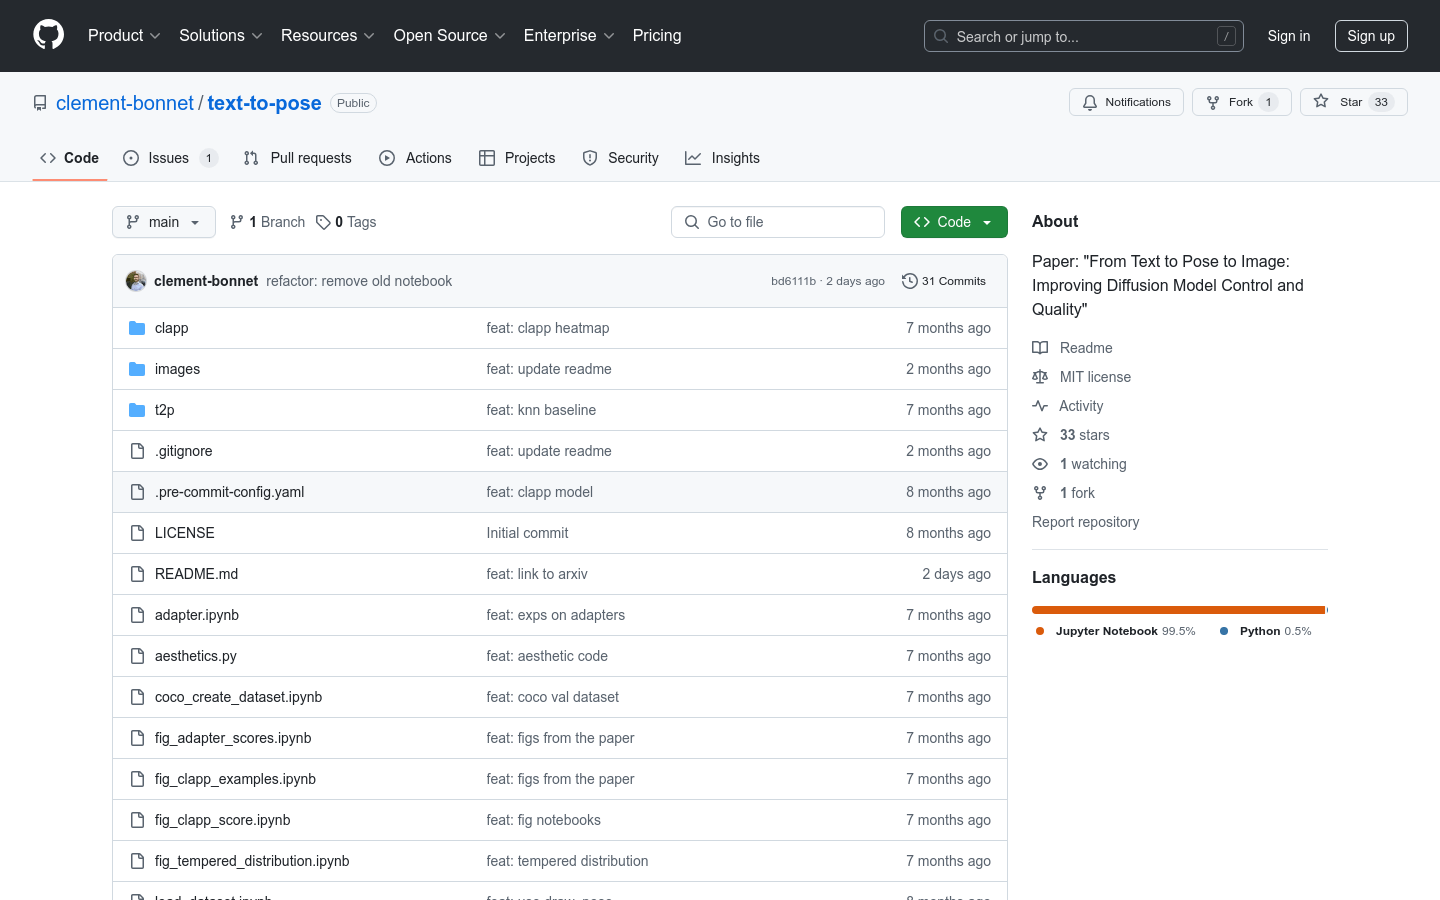Click the star icon in the Star button
Image resolution: width=1440 pixels, height=900 pixels.
[x=1321, y=102]
